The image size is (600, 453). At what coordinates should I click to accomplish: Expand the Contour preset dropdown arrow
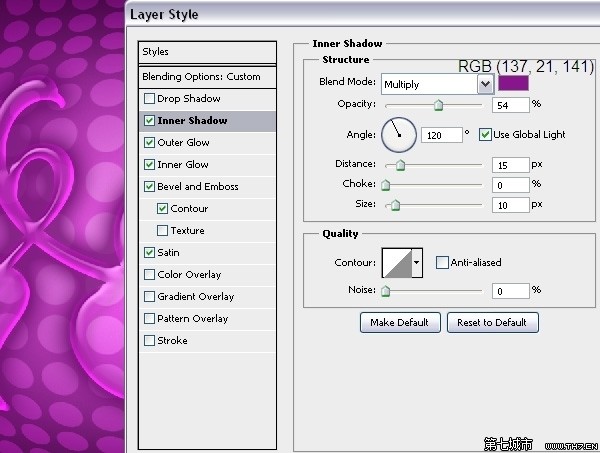click(417, 263)
